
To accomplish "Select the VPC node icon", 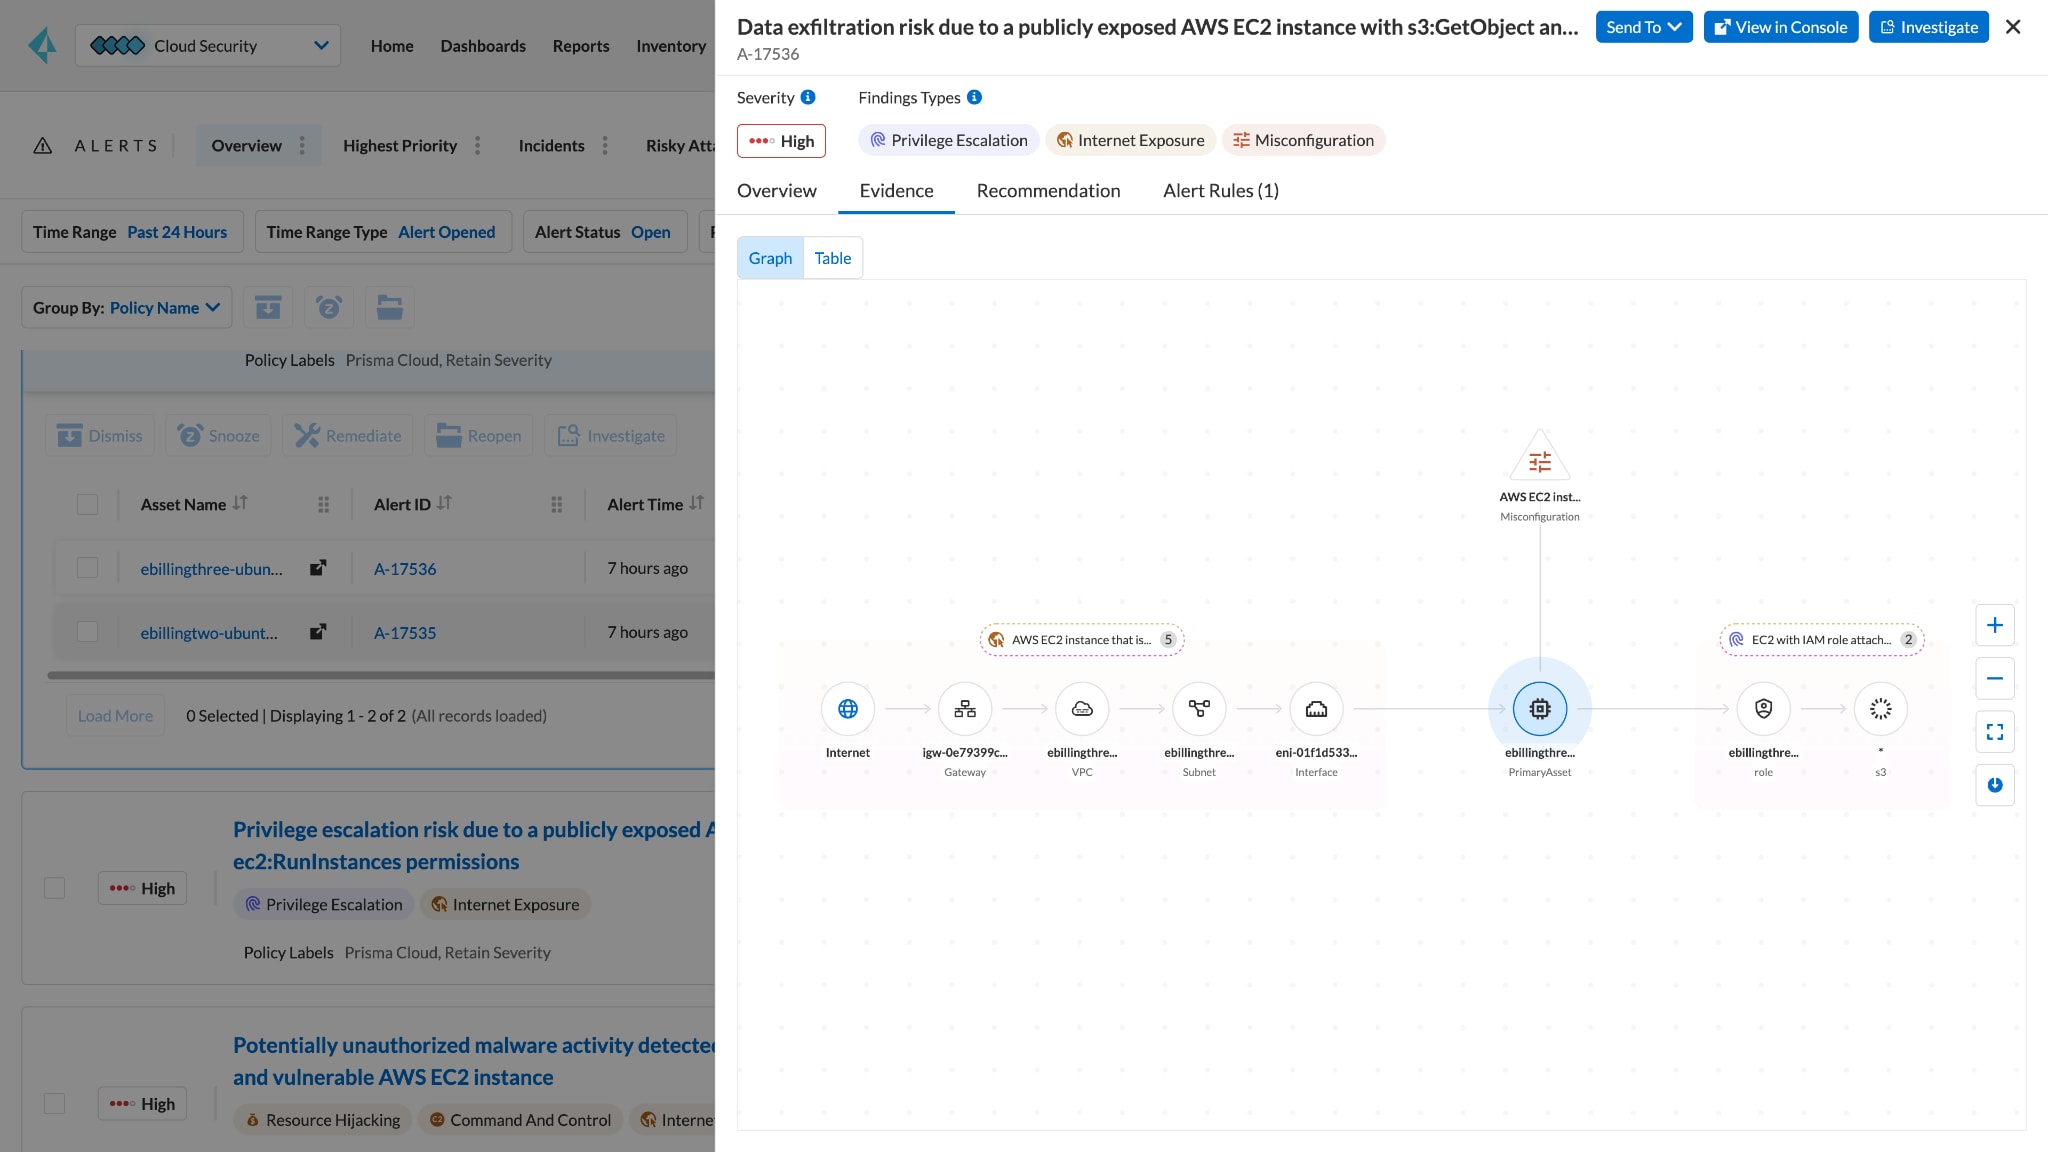I will point(1082,708).
